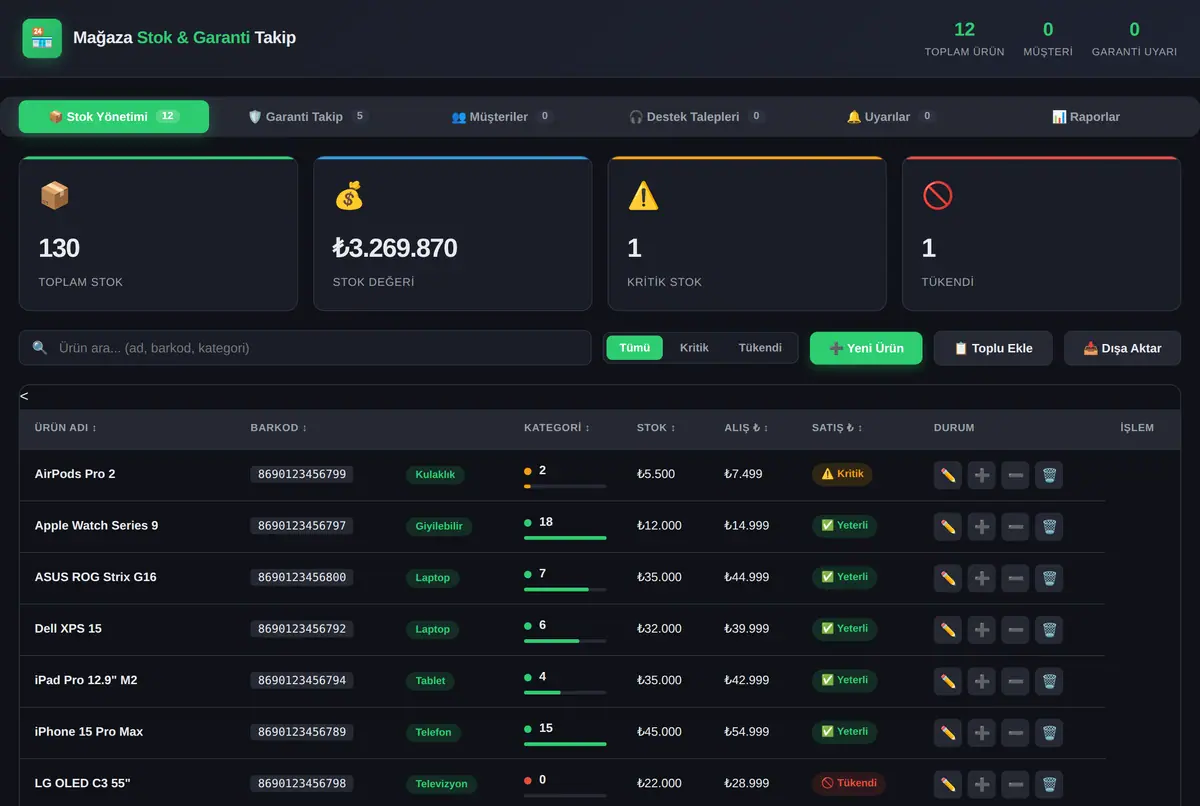Viewport: 1200px width, 806px height.
Task: Sort by the Barkod column header
Action: pos(279,428)
